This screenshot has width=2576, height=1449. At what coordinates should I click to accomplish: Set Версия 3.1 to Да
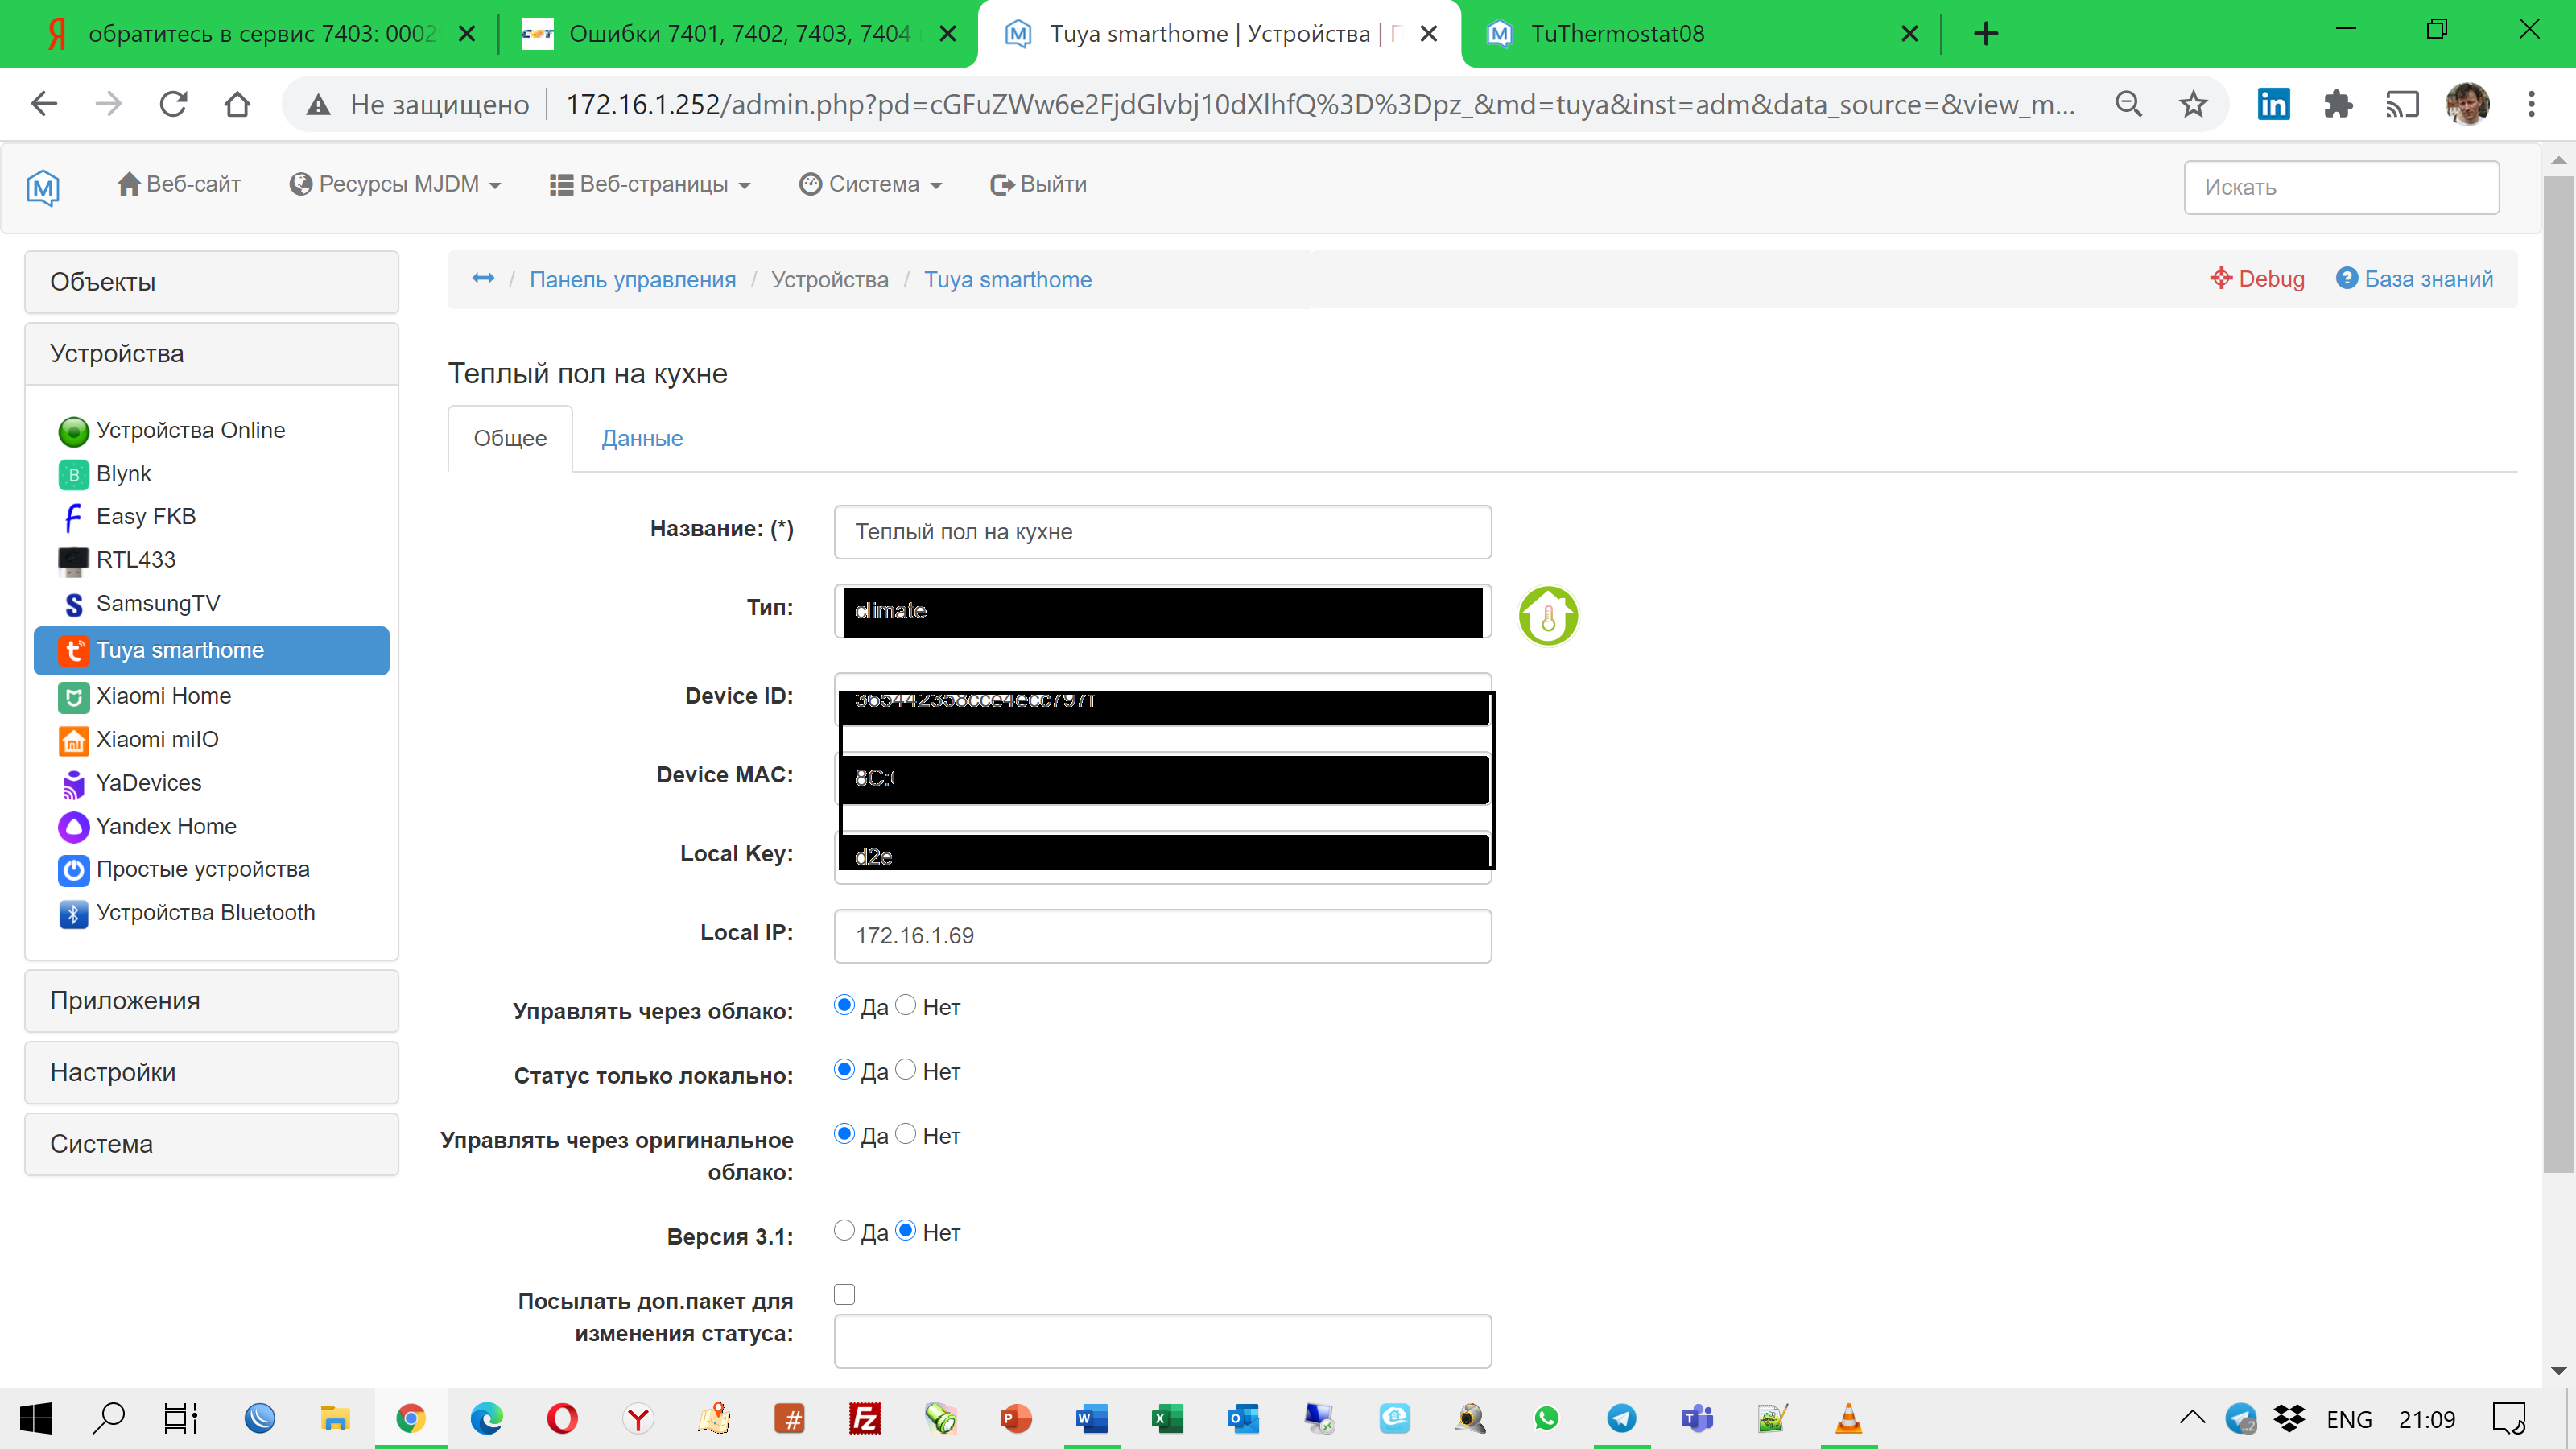[844, 1231]
